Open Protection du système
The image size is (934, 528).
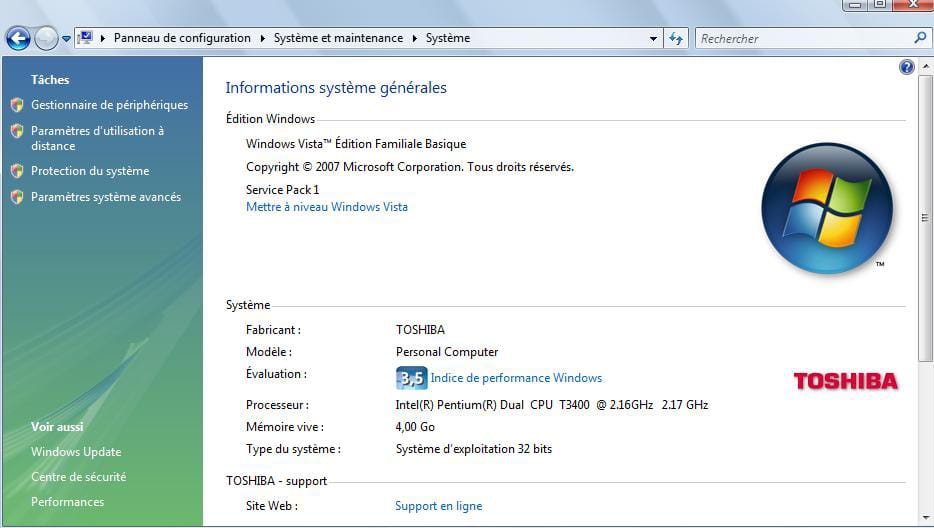coord(90,171)
